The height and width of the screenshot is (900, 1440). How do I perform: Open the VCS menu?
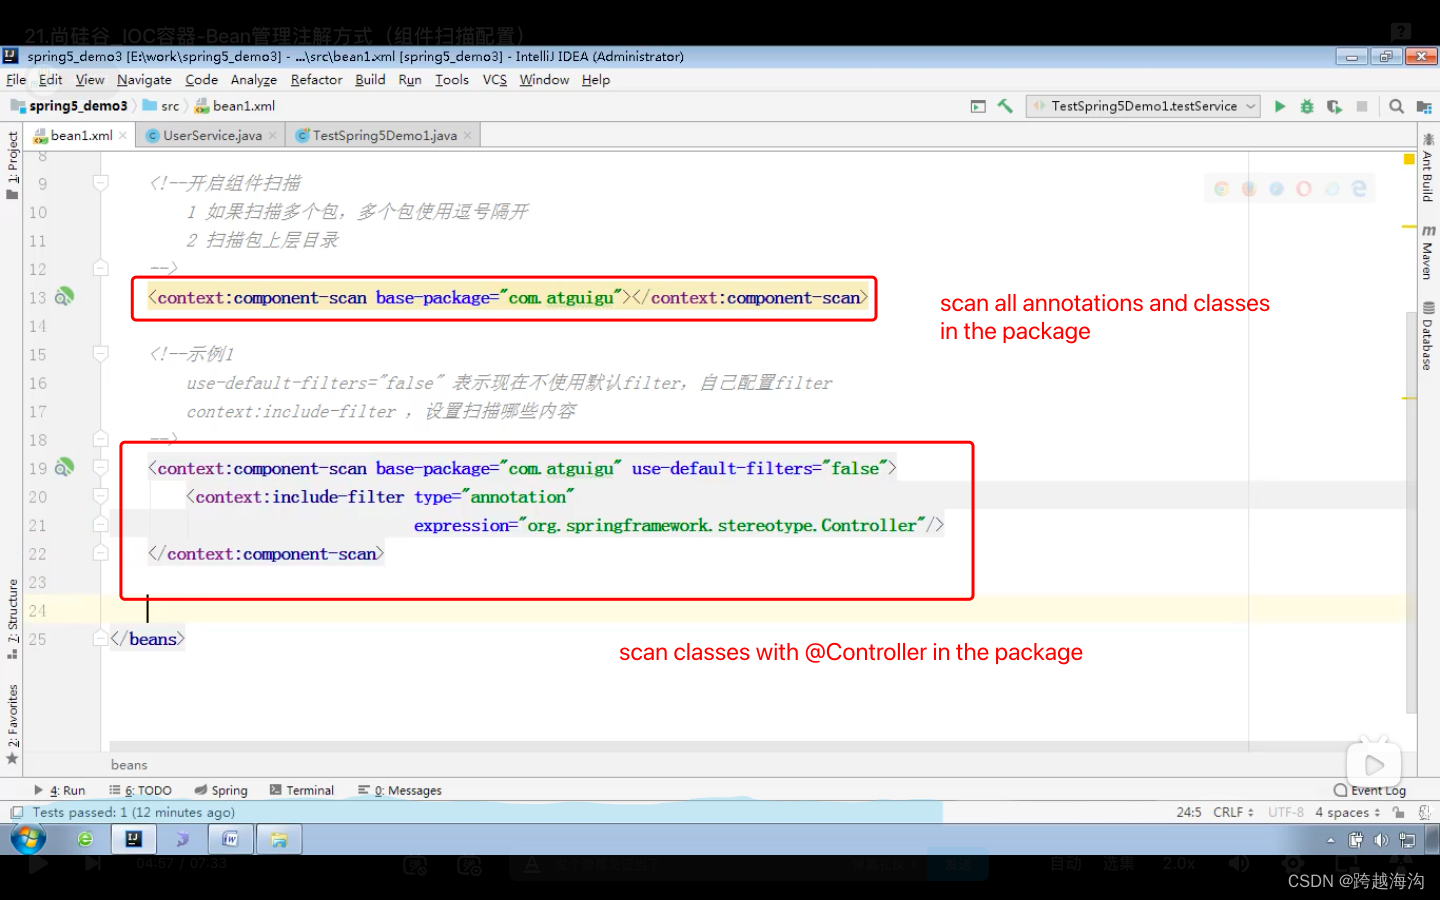[x=495, y=80]
